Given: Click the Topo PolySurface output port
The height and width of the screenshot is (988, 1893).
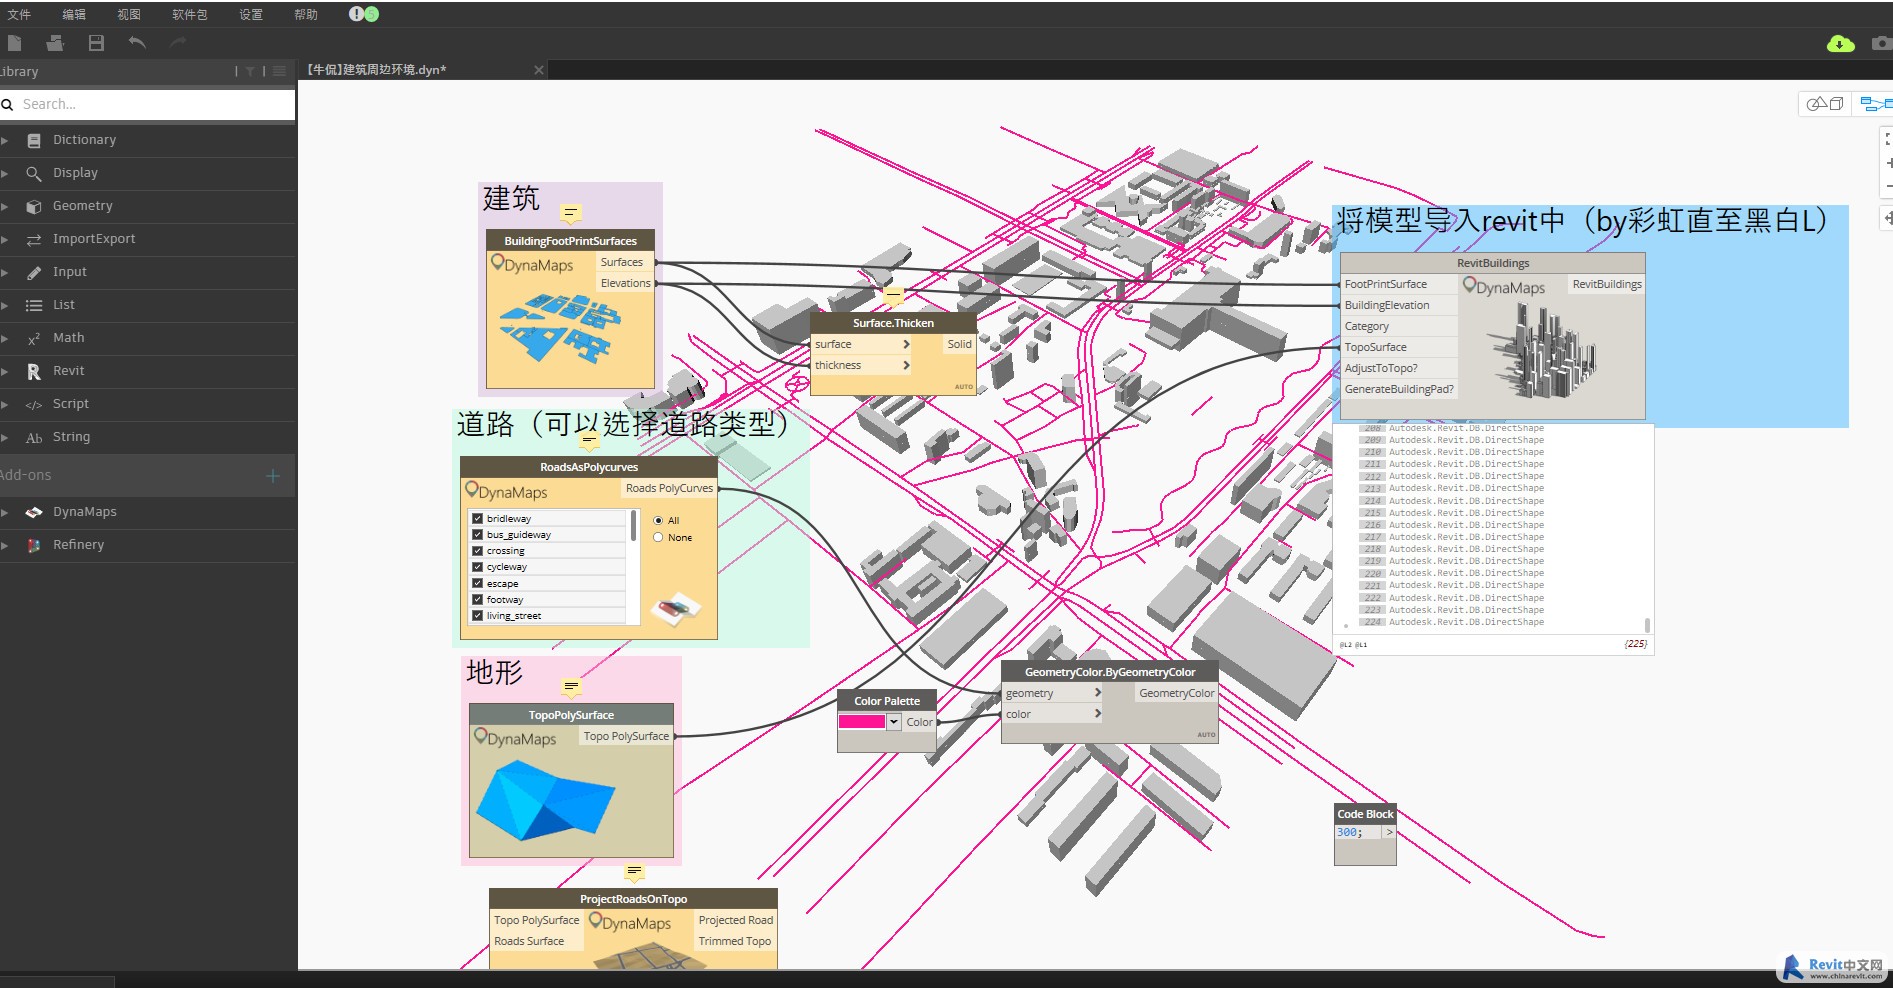Looking at the screenshot, I should [626, 736].
